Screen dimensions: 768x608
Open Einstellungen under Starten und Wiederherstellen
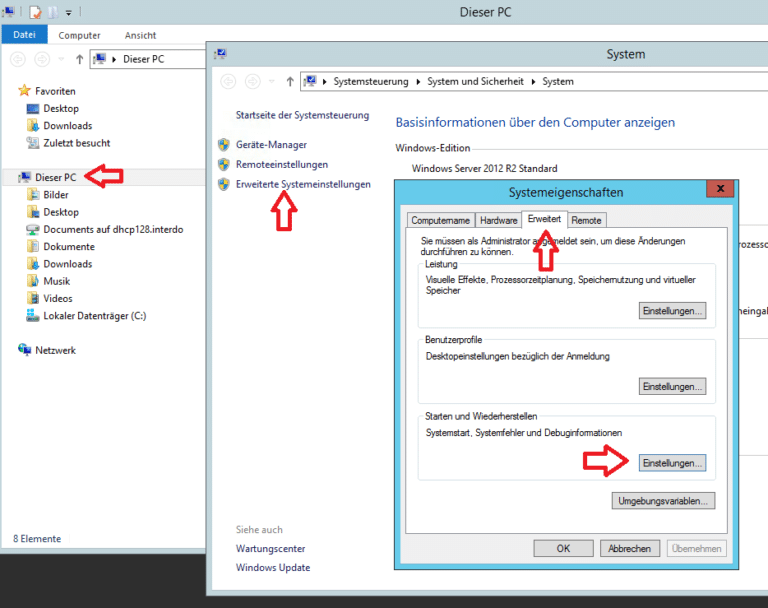[673, 463]
